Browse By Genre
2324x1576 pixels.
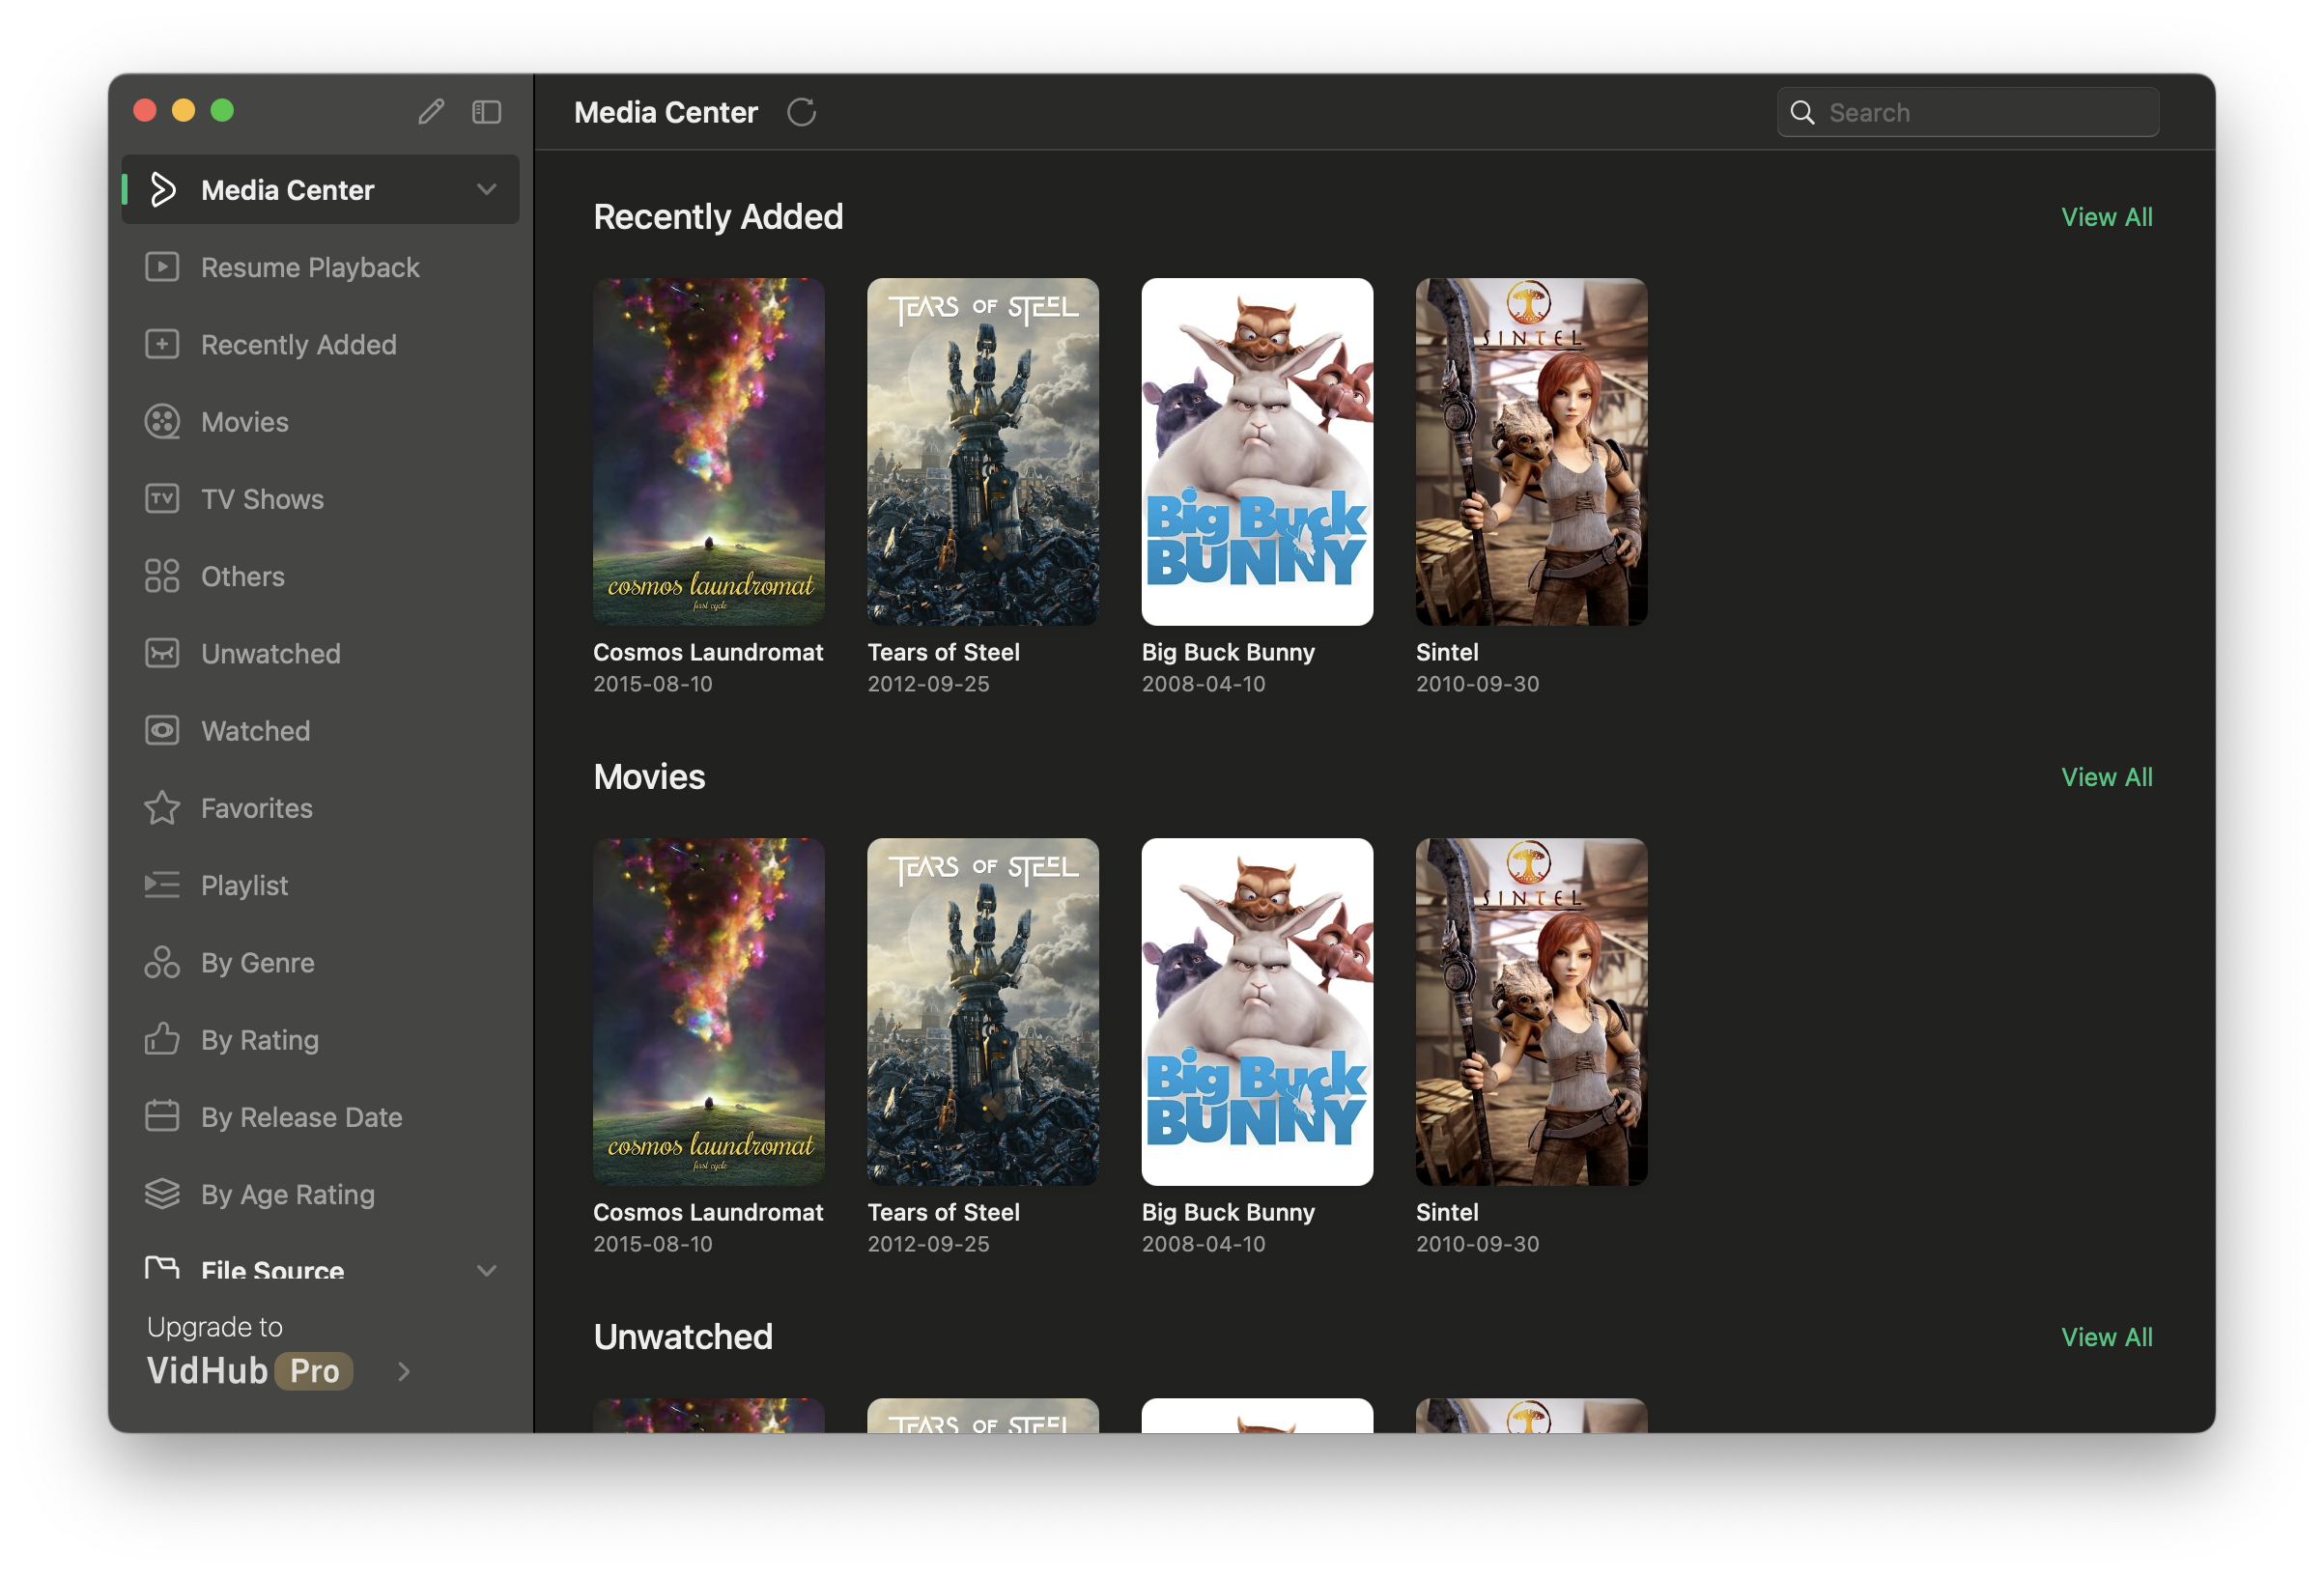pyautogui.click(x=320, y=962)
